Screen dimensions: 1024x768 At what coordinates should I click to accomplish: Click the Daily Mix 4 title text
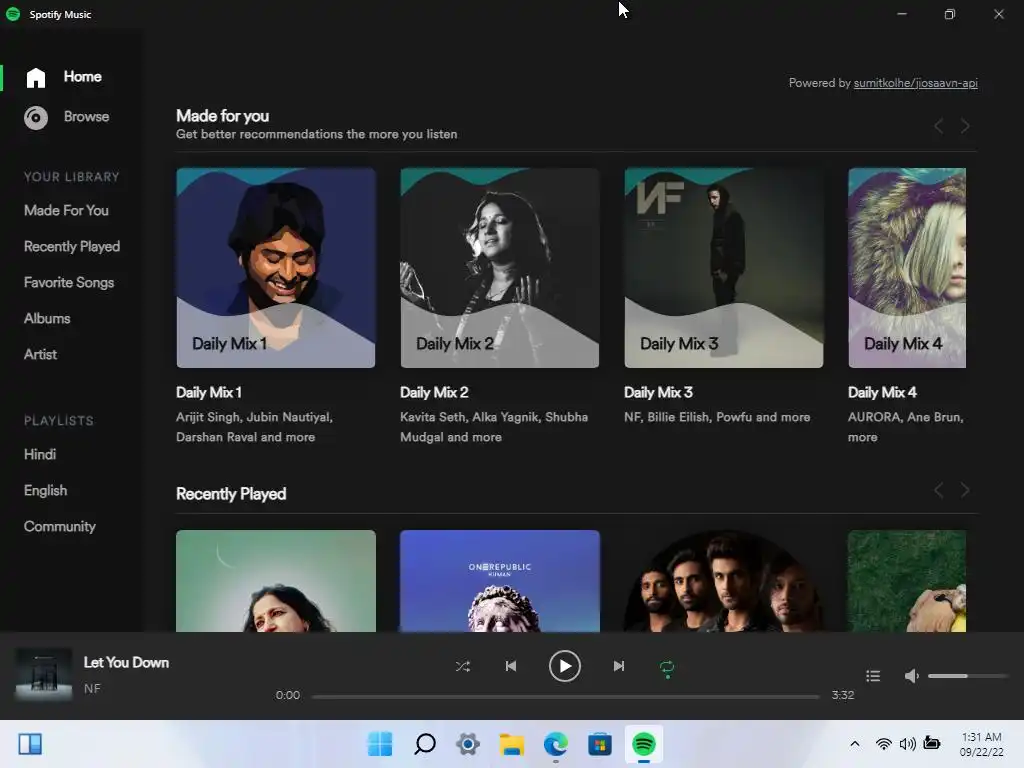tap(882, 392)
